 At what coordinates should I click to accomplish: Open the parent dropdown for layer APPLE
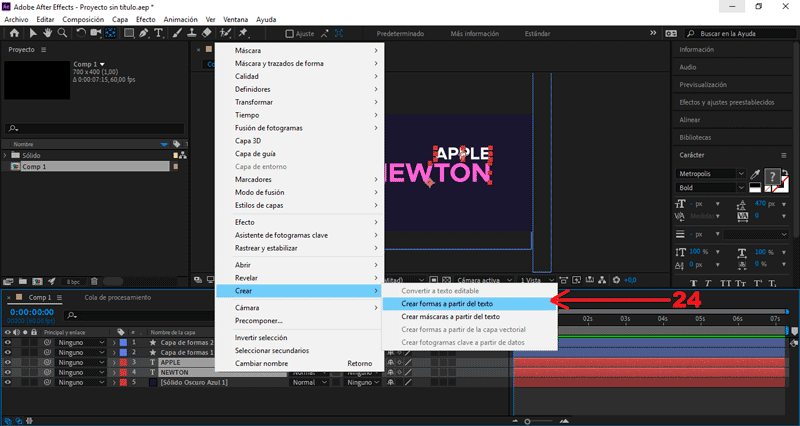(81, 362)
